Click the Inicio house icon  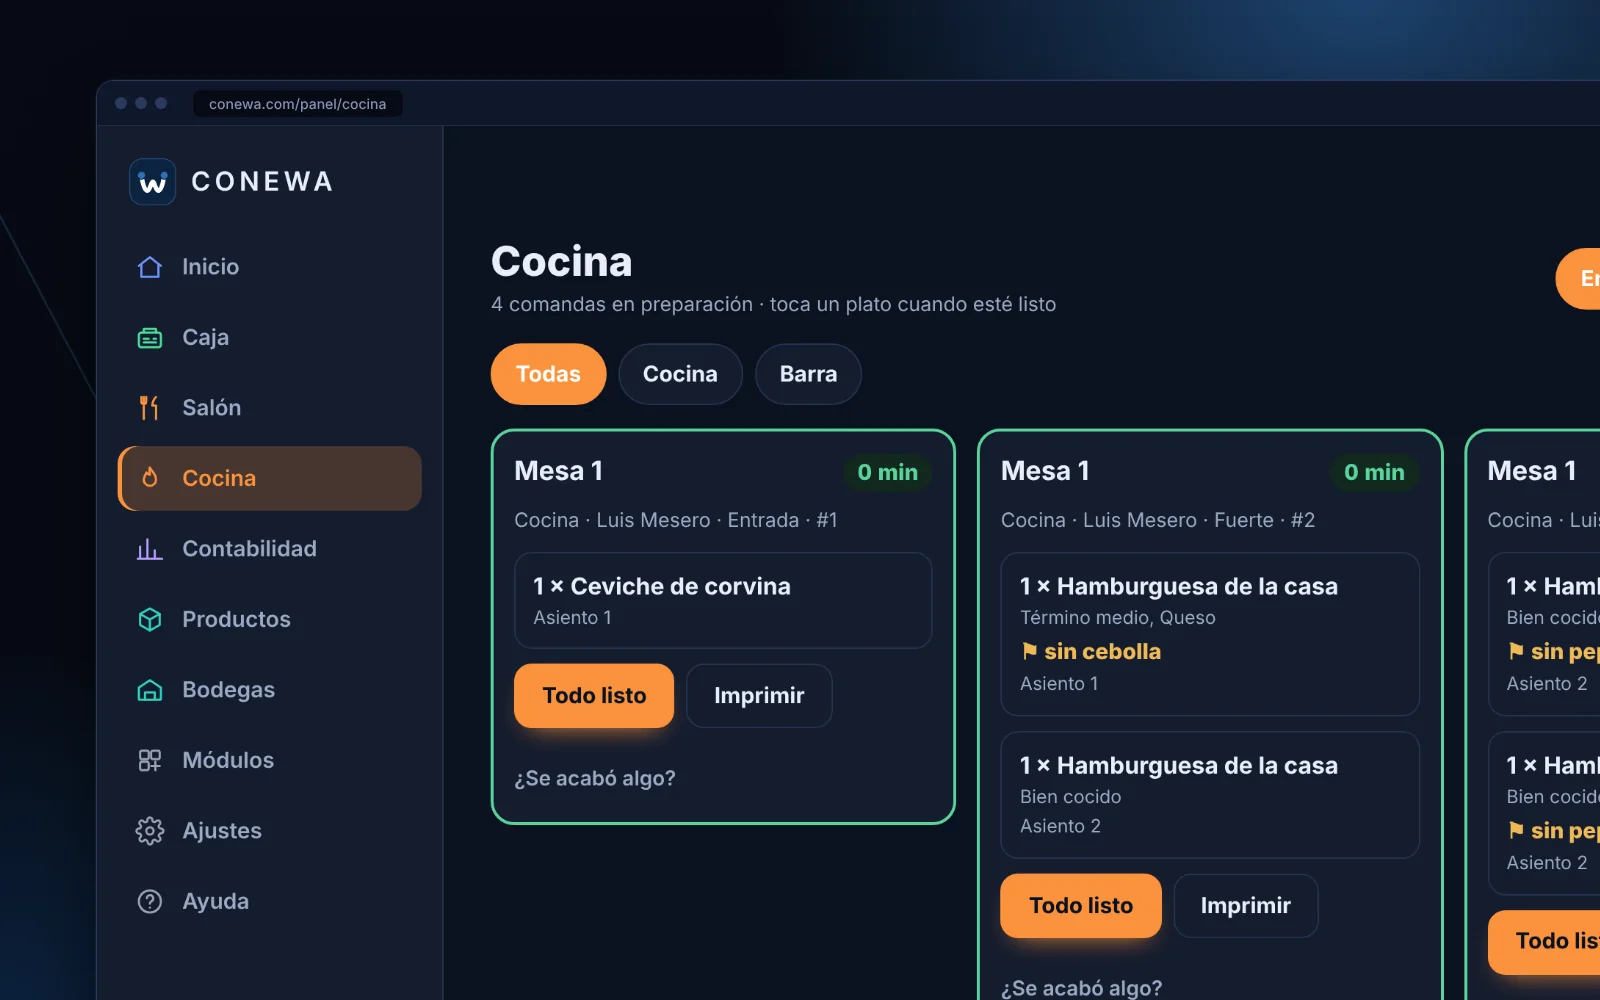[x=150, y=267]
